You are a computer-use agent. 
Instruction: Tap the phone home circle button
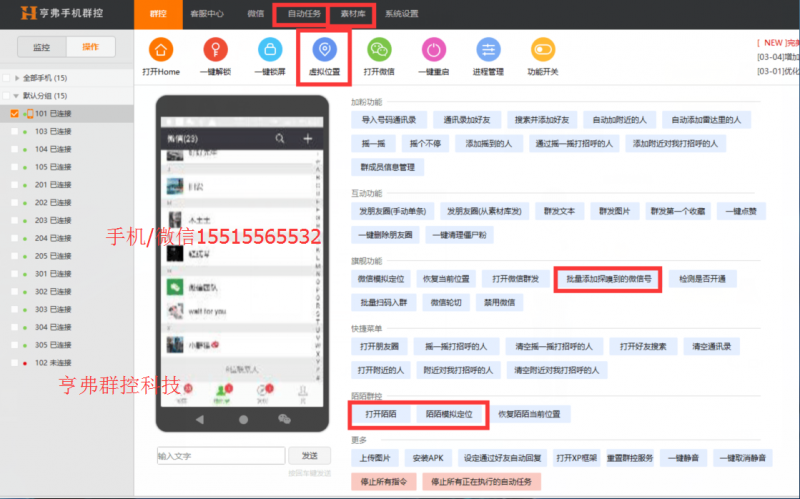pos(243,419)
